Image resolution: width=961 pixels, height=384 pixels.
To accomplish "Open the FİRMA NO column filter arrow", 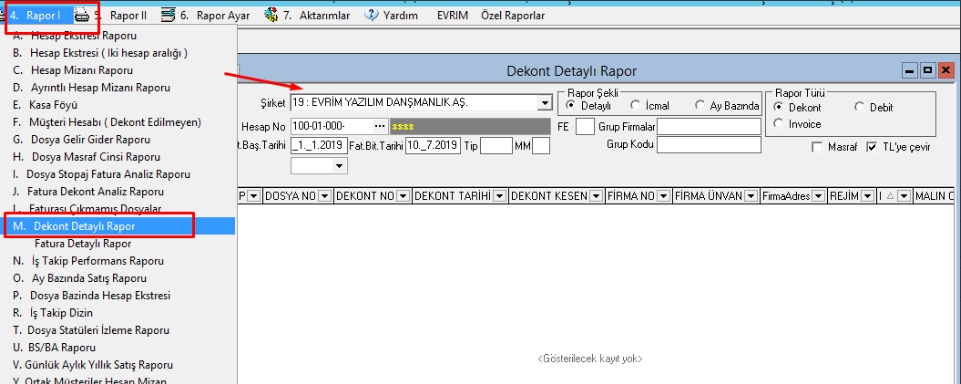I will tap(664, 196).
